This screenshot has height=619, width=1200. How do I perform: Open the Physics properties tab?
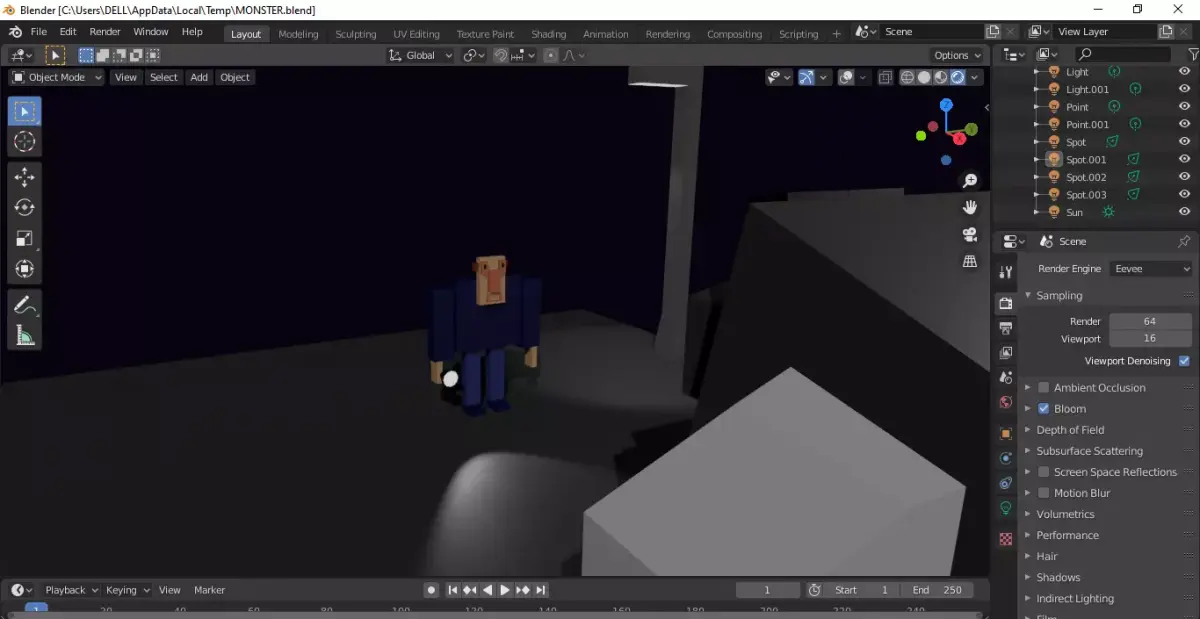pos(1006,458)
